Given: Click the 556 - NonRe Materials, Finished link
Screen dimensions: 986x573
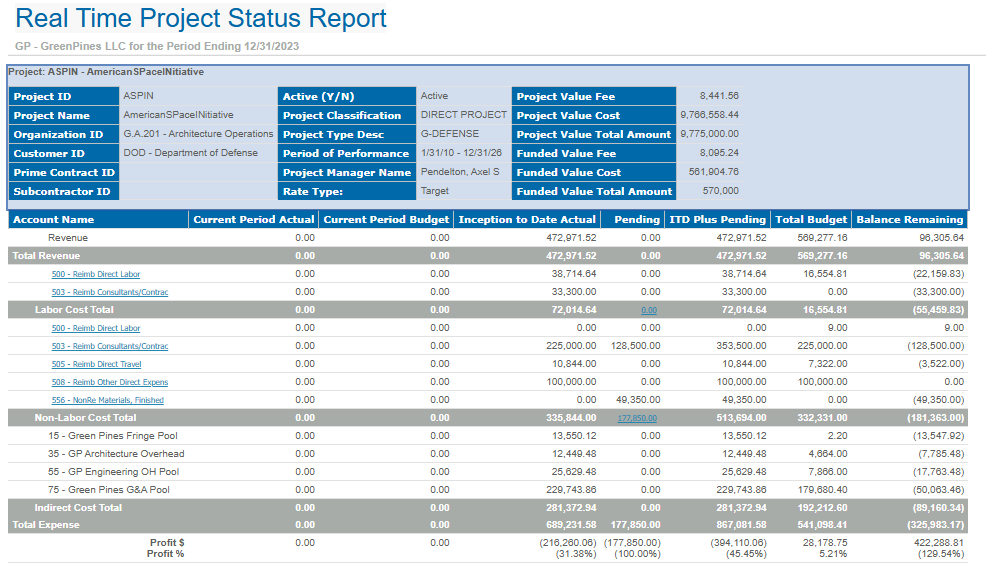Looking at the screenshot, I should (x=107, y=400).
